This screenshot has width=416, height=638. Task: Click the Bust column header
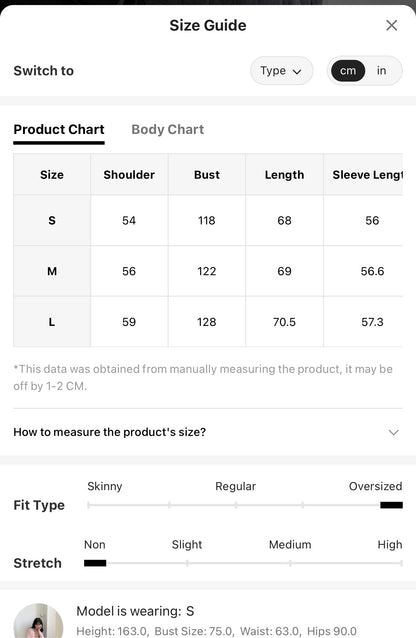[207, 175]
